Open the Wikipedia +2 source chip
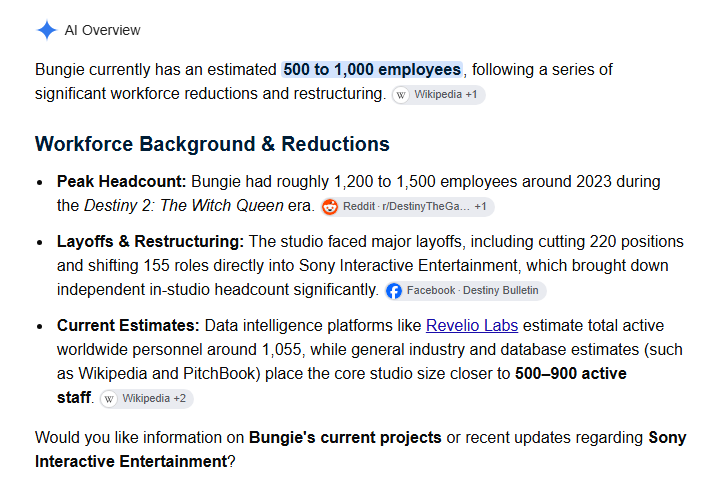 147,399
